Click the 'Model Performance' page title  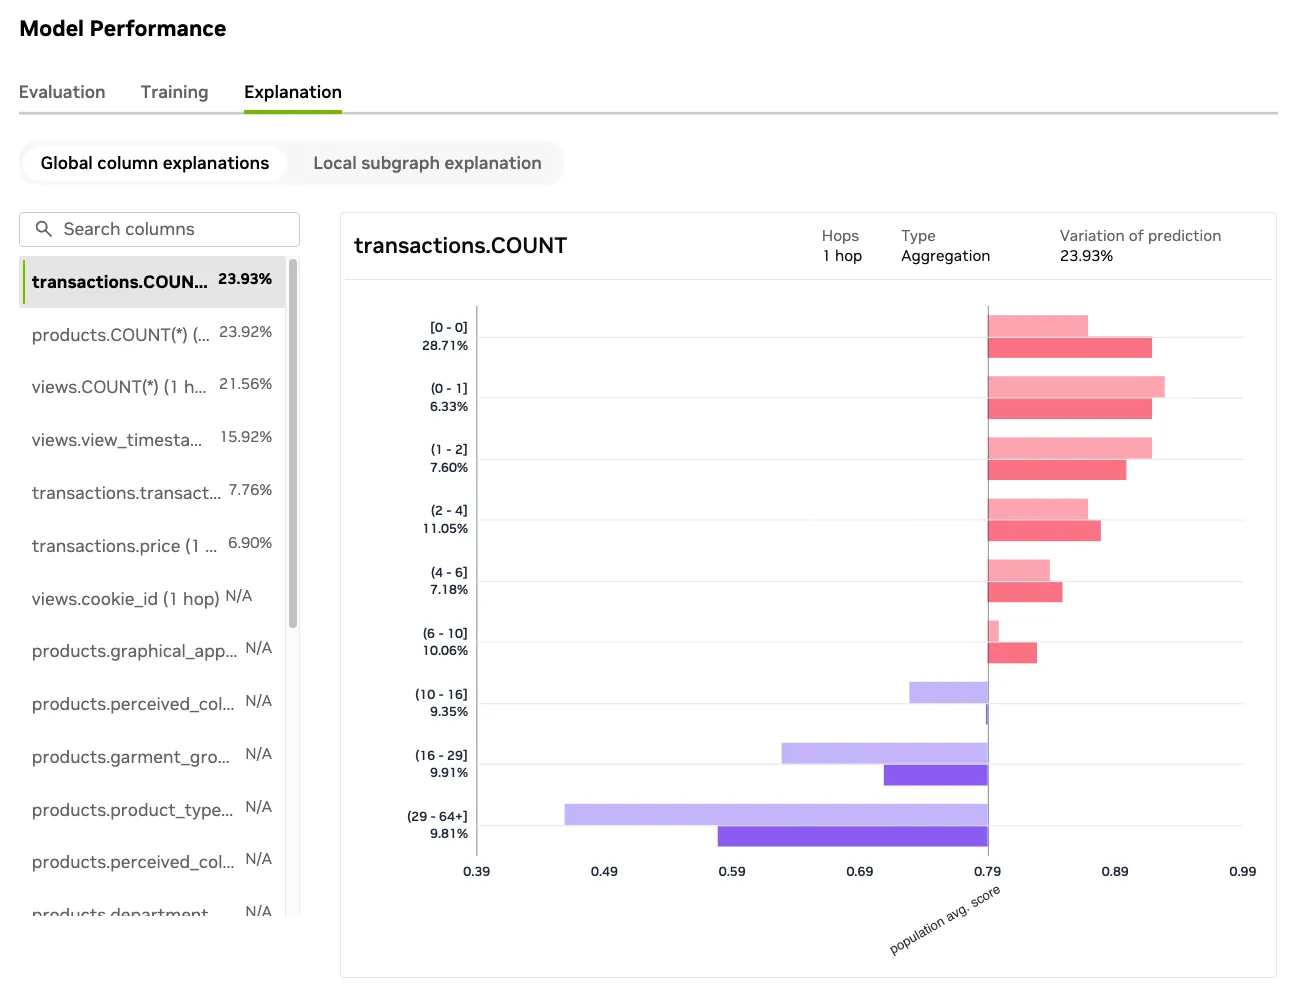pyautogui.click(x=123, y=29)
